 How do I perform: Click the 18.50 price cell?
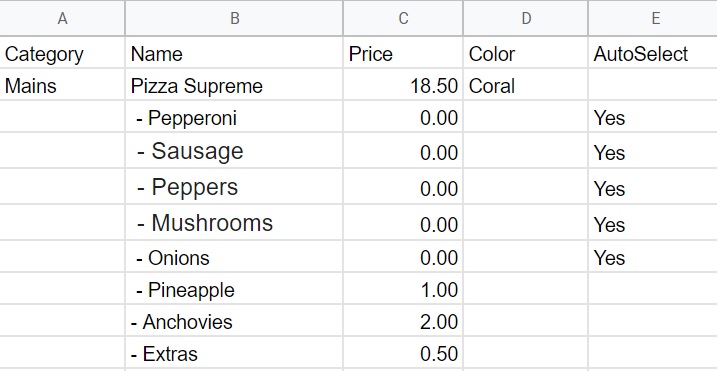[403, 85]
